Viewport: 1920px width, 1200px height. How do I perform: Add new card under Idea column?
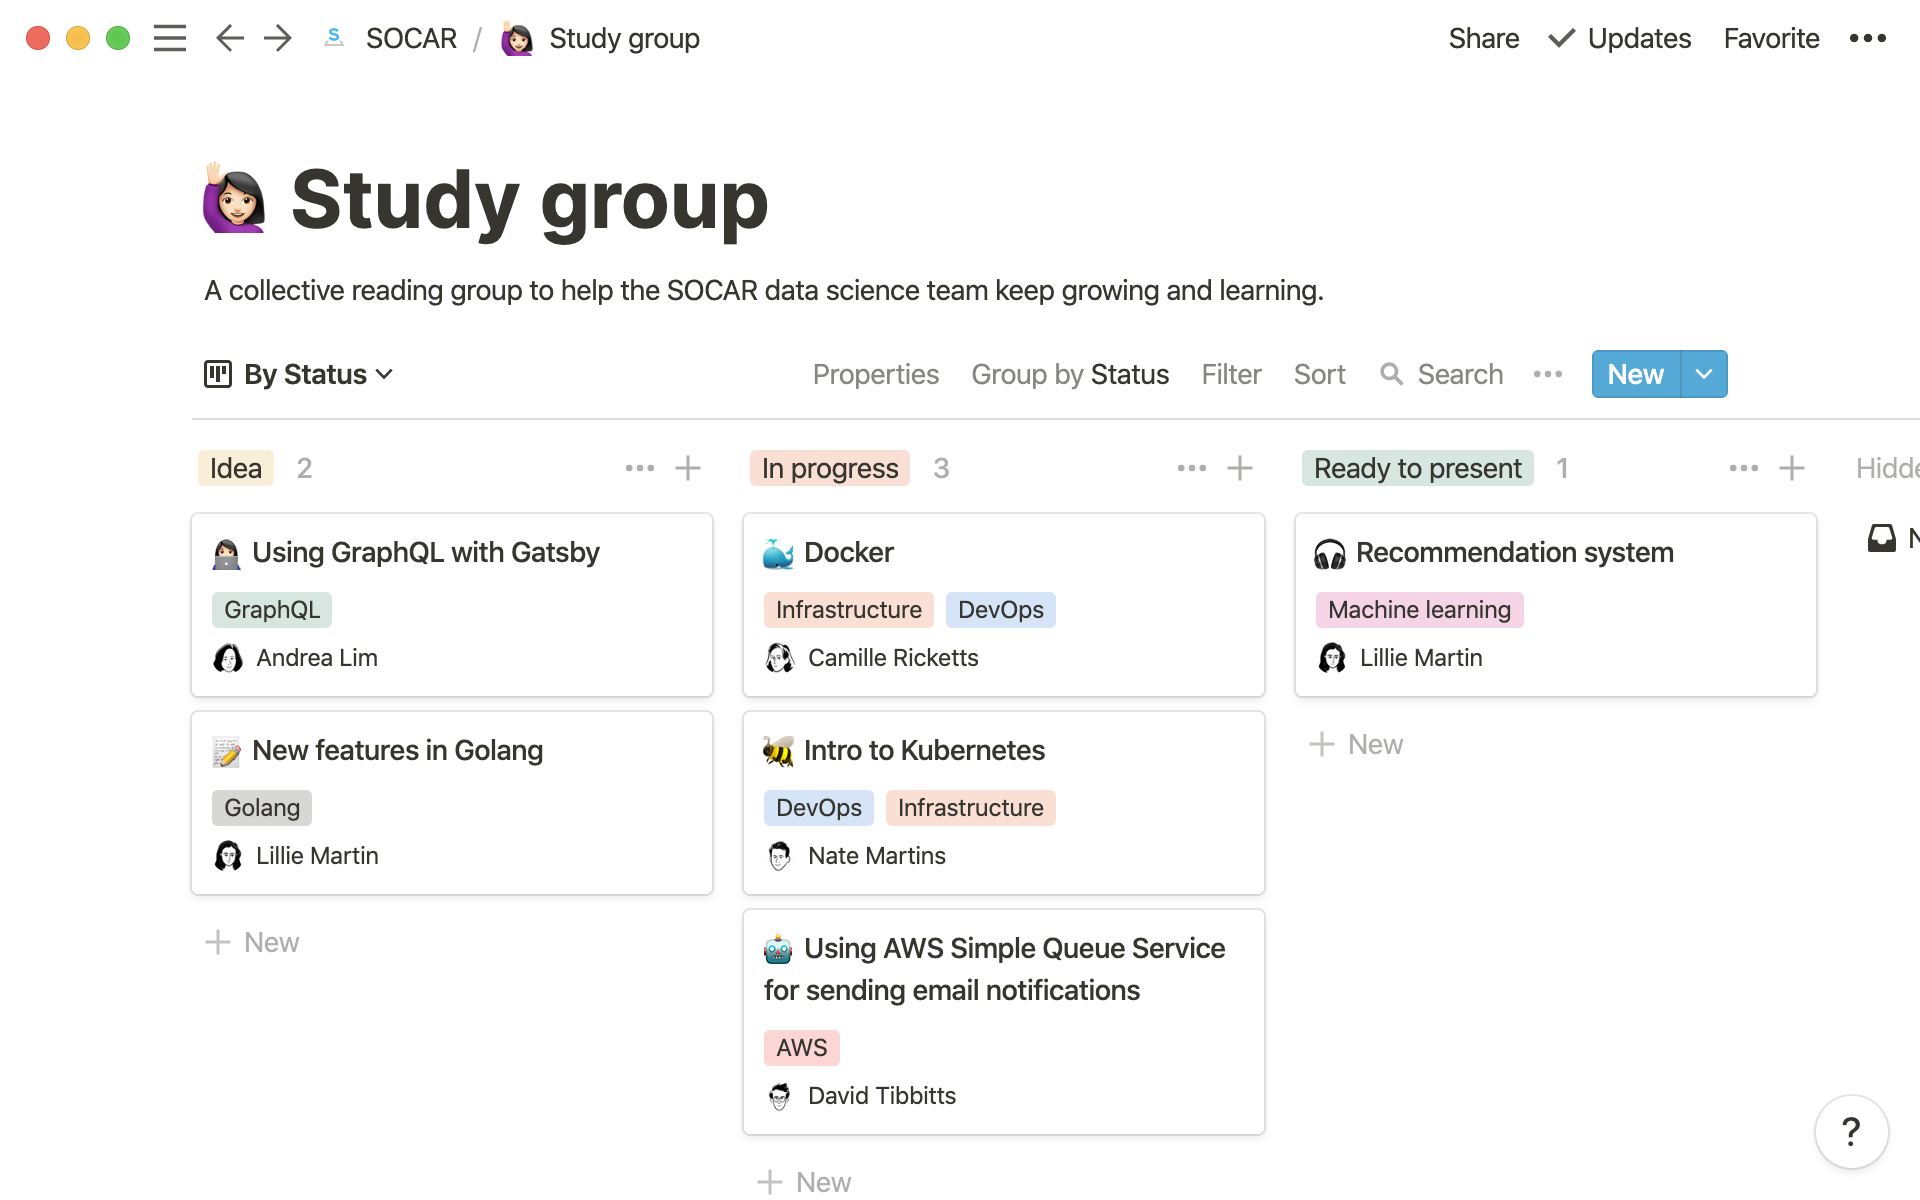coord(252,942)
